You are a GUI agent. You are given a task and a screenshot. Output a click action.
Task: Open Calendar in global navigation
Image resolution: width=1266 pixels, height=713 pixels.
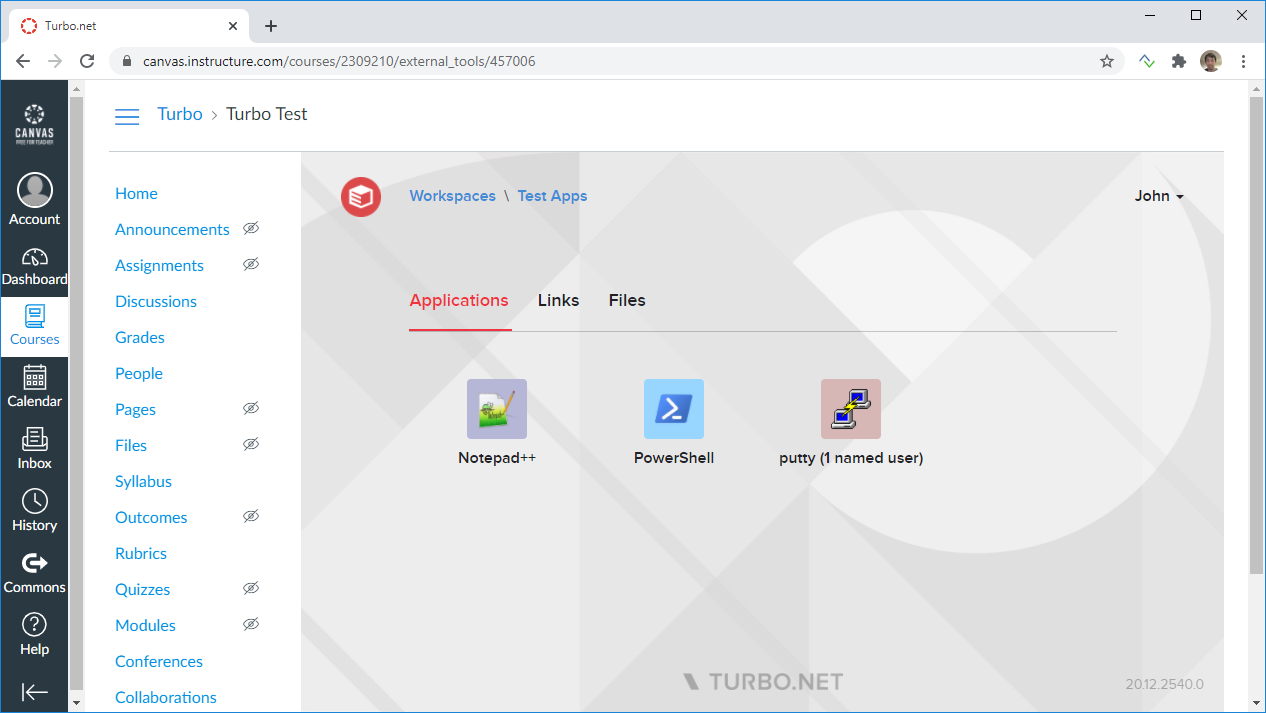(34, 386)
